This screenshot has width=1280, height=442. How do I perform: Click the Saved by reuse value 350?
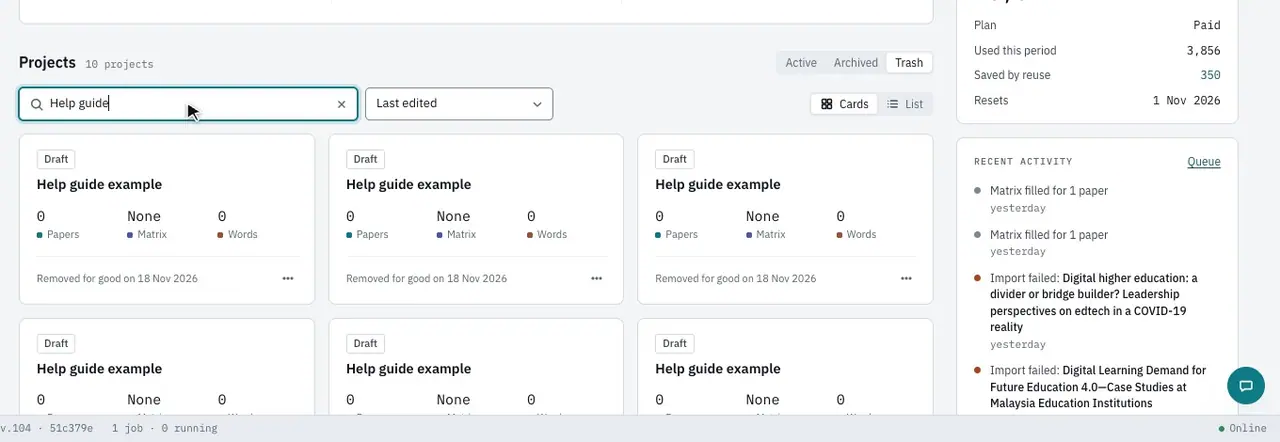1210,75
